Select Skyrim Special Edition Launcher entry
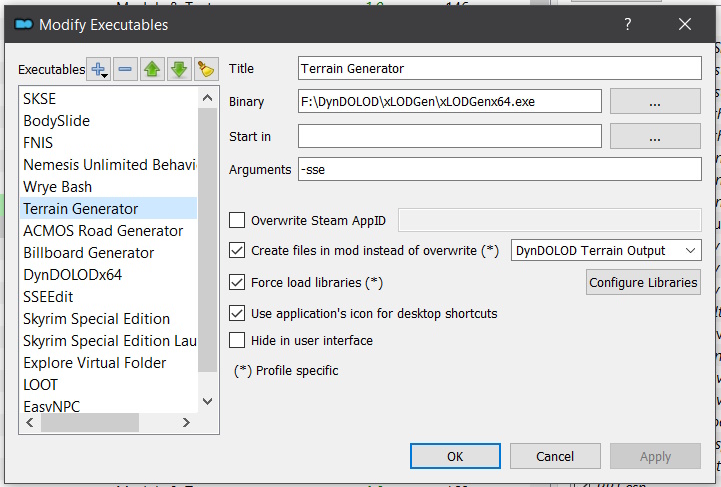The height and width of the screenshot is (487, 721). tap(109, 341)
